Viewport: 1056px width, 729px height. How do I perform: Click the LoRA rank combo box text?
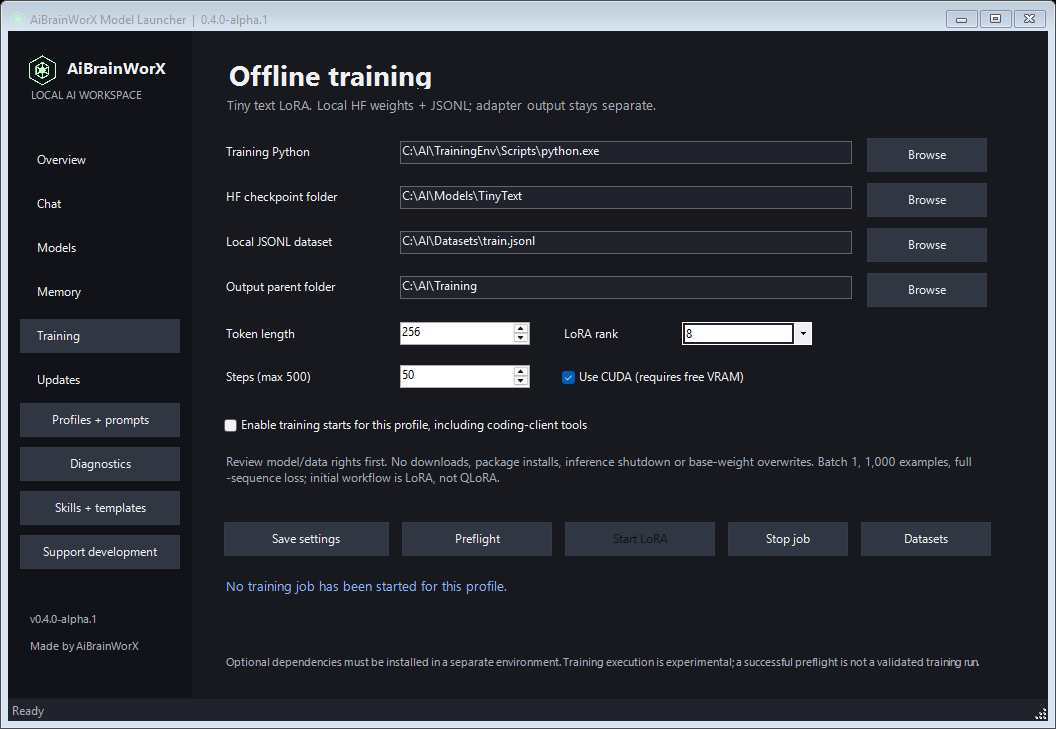tap(738, 334)
